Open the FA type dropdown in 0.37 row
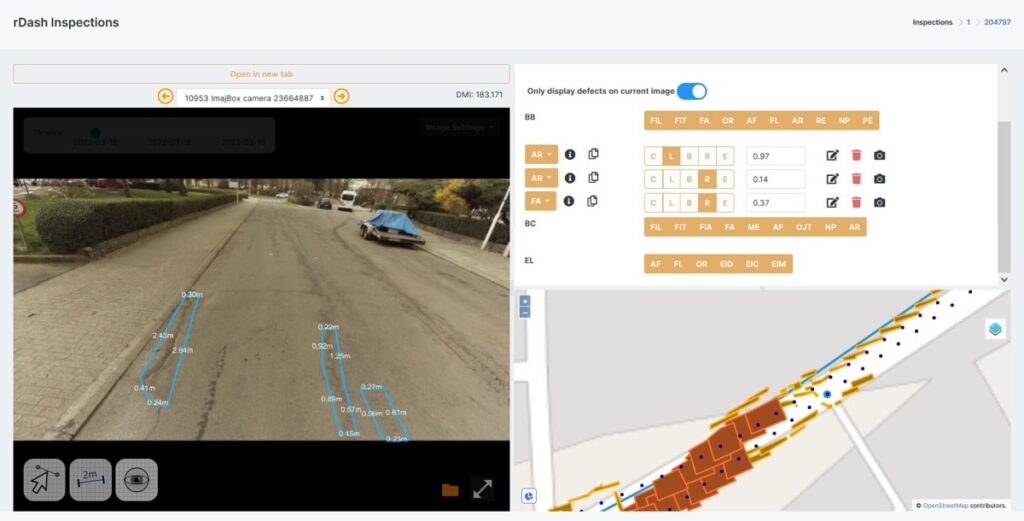1024x521 pixels. 541,201
